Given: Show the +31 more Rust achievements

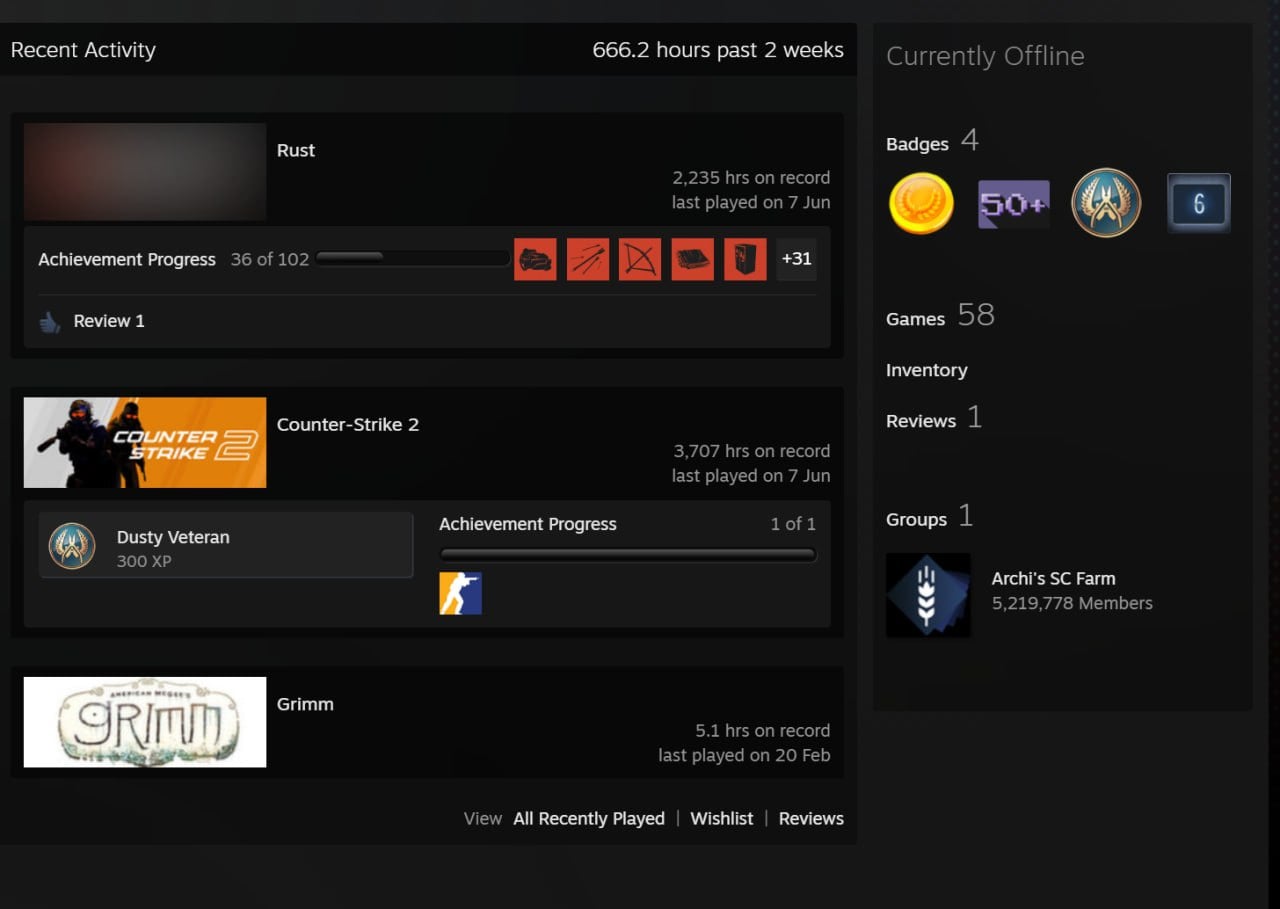Looking at the screenshot, I should point(796,259).
